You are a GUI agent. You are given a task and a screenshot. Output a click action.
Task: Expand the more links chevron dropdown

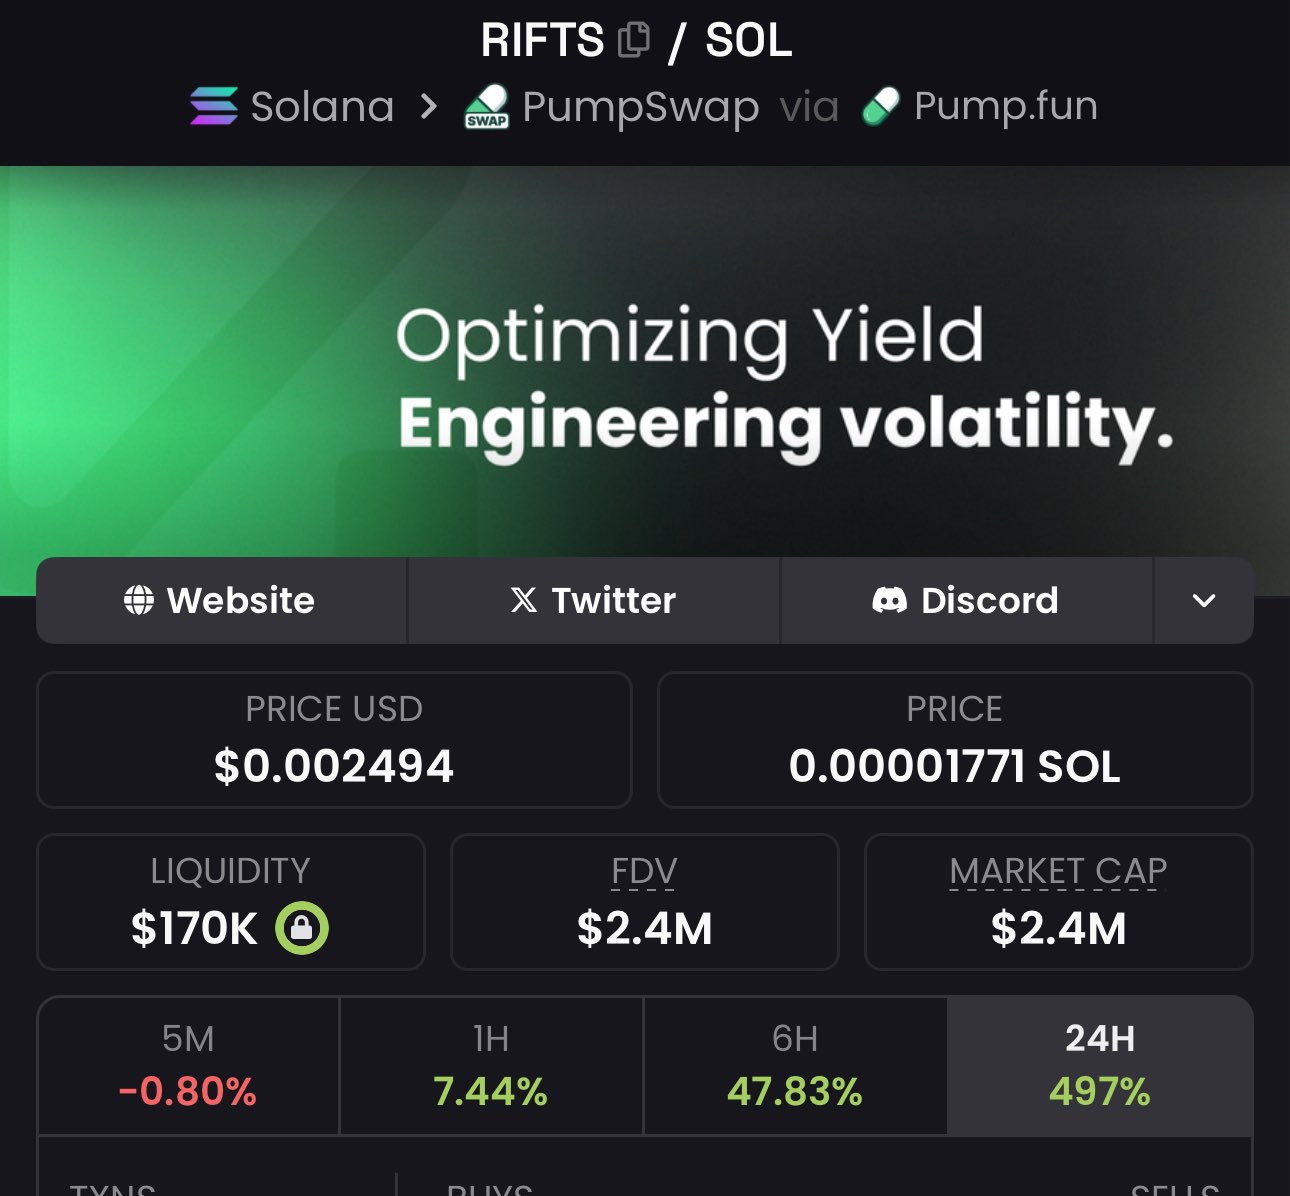(1204, 600)
